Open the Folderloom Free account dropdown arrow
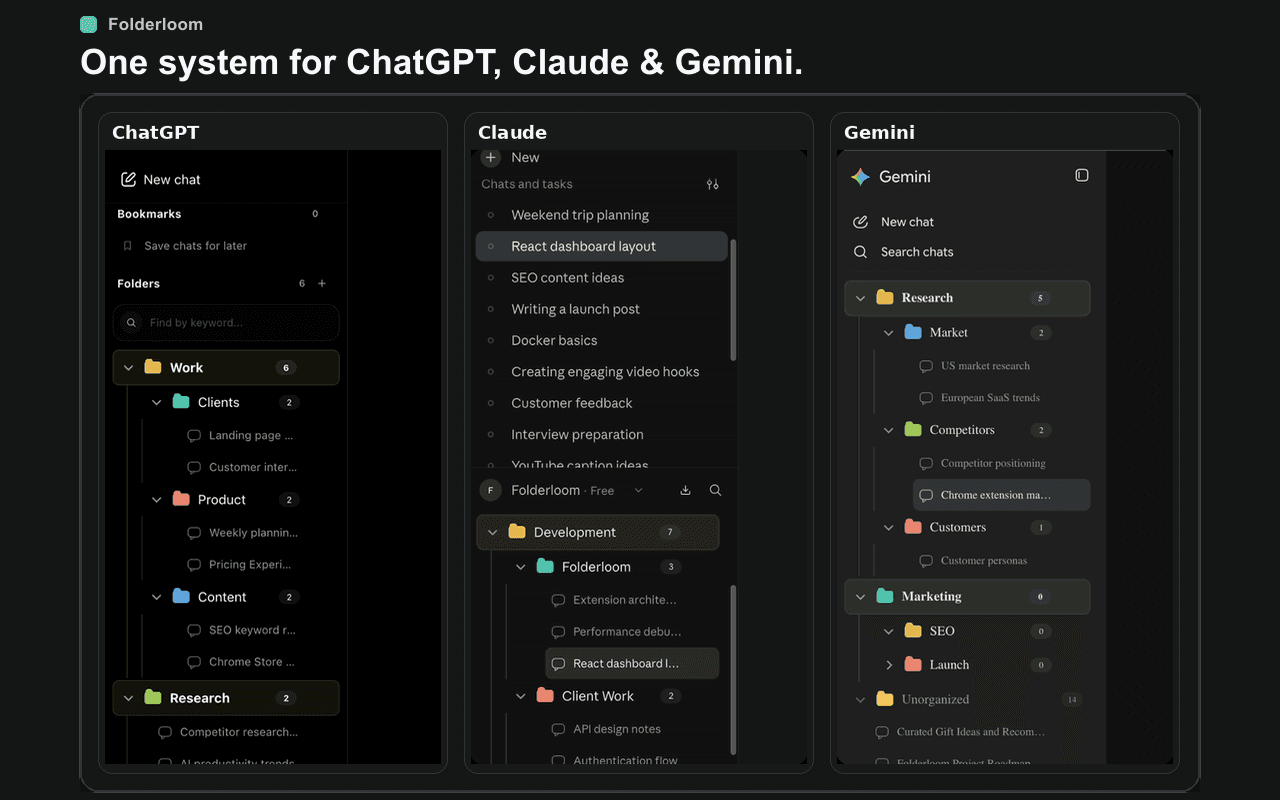 pyautogui.click(x=639, y=491)
